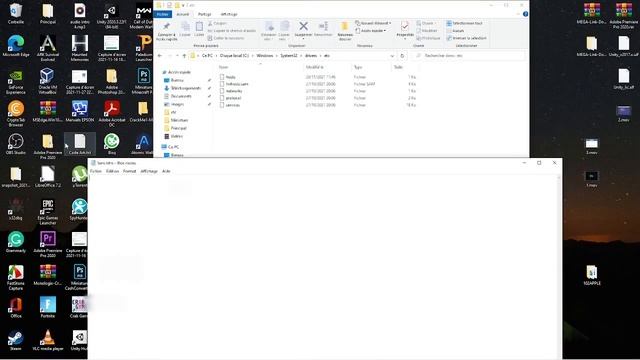Click Inverser la sélection
This screenshot has height=360, width=640.
pyautogui.click(x=466, y=38)
